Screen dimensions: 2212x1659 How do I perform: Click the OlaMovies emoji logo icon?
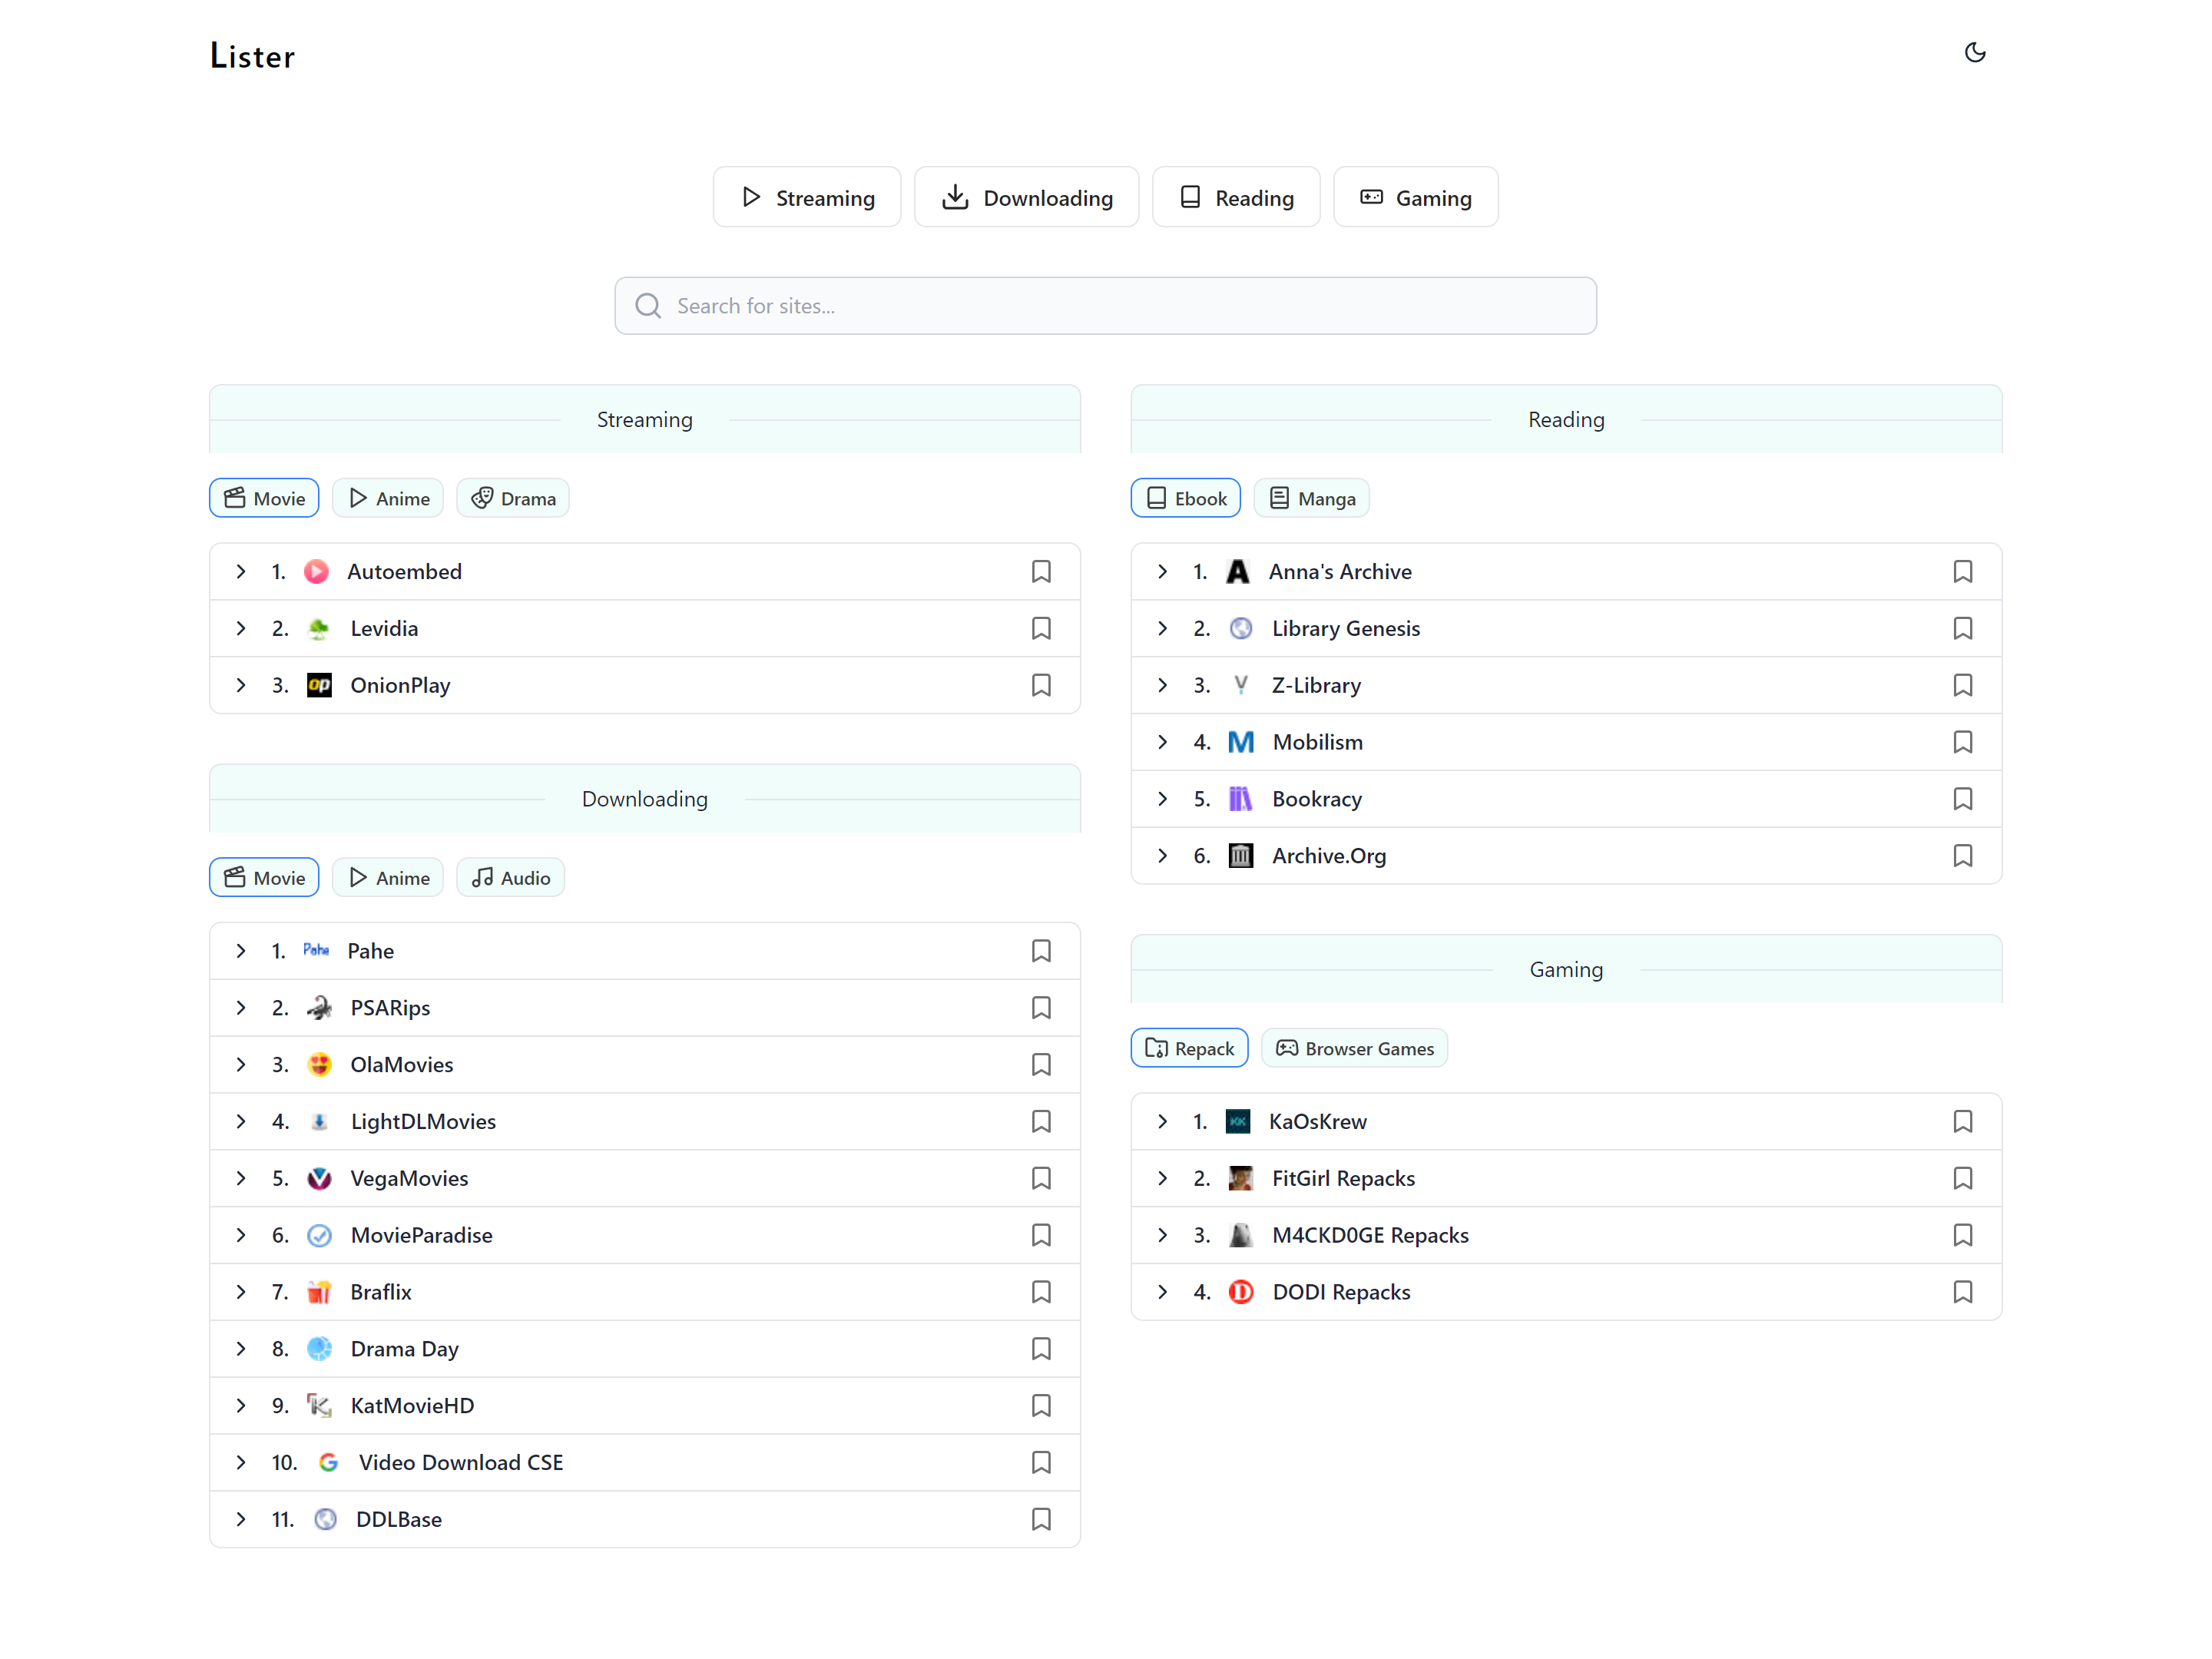(319, 1065)
